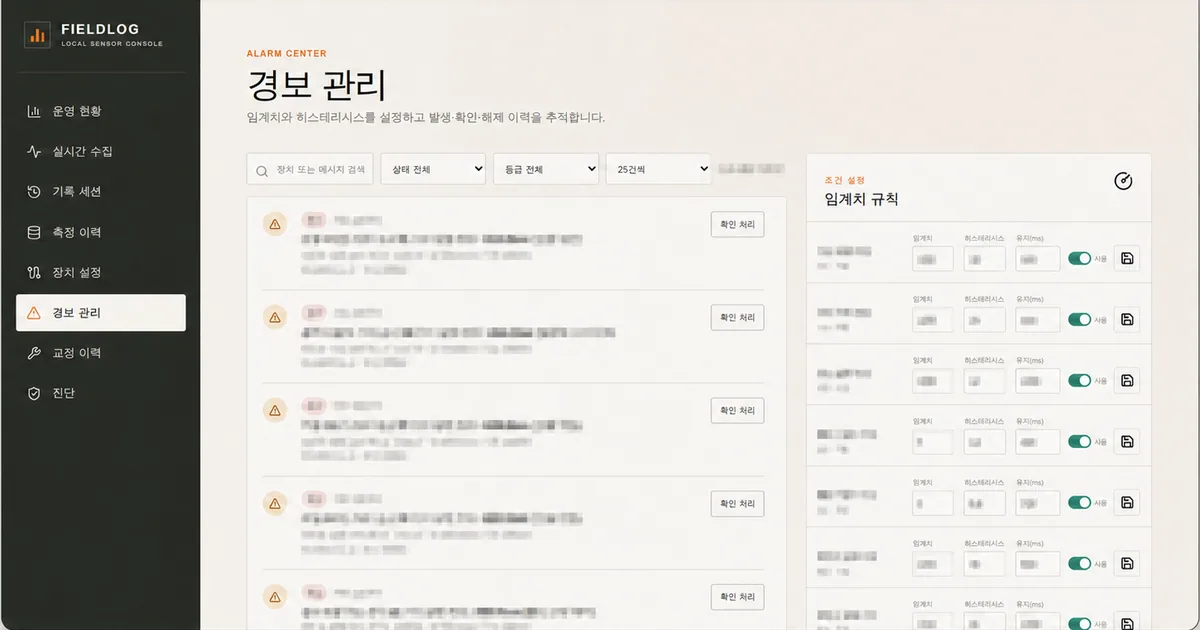Image resolution: width=1200 pixels, height=630 pixels.
Task: Click the FIELDLOG bar chart logo
Action: pyautogui.click(x=38, y=36)
